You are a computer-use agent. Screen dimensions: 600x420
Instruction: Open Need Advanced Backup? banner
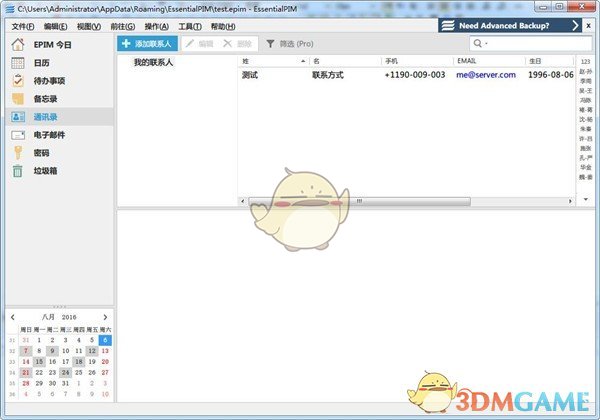[510, 26]
